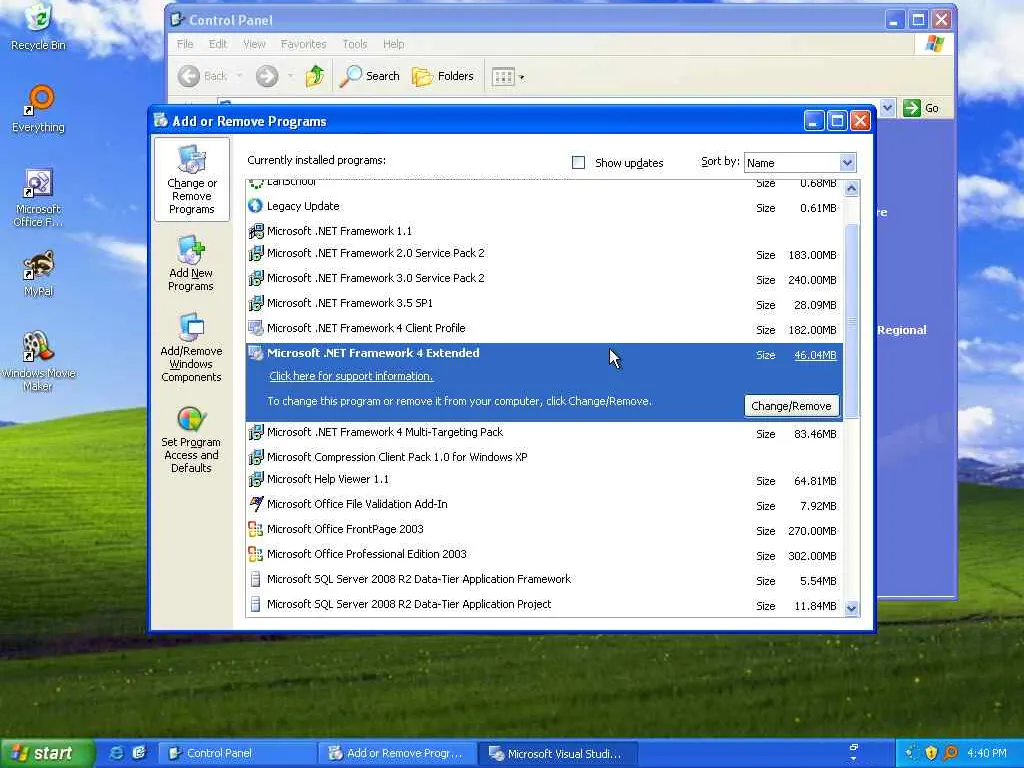Open the Help menu in Control Panel

click(x=393, y=44)
